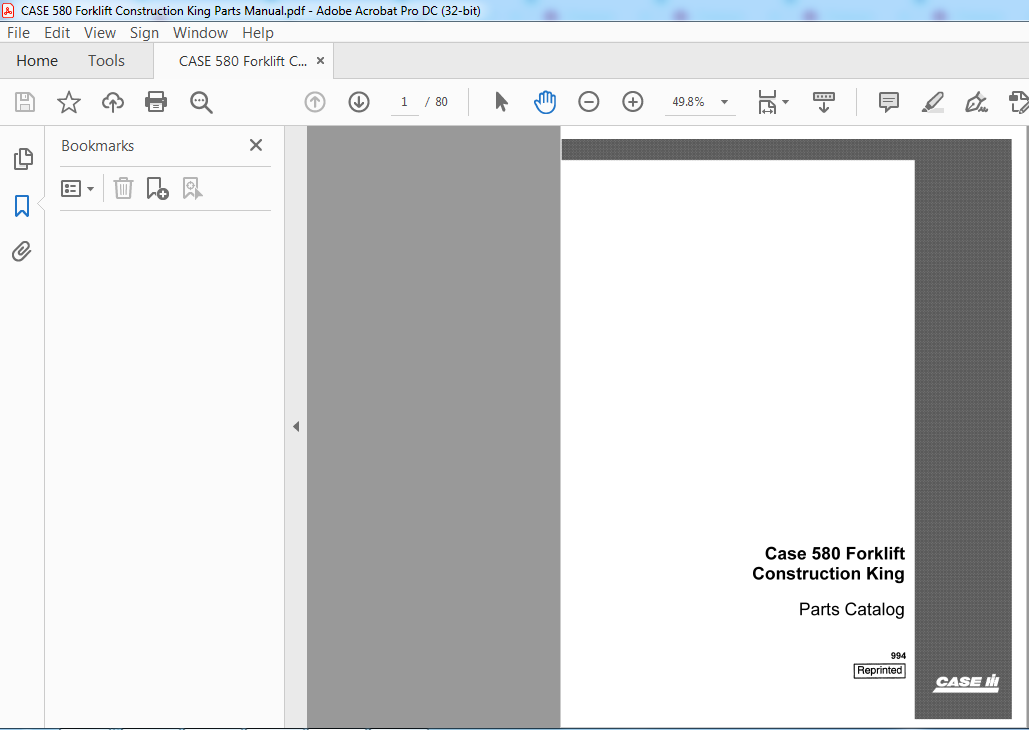The height and width of the screenshot is (730, 1029).
Task: Open the Edit menu
Action: (x=57, y=33)
